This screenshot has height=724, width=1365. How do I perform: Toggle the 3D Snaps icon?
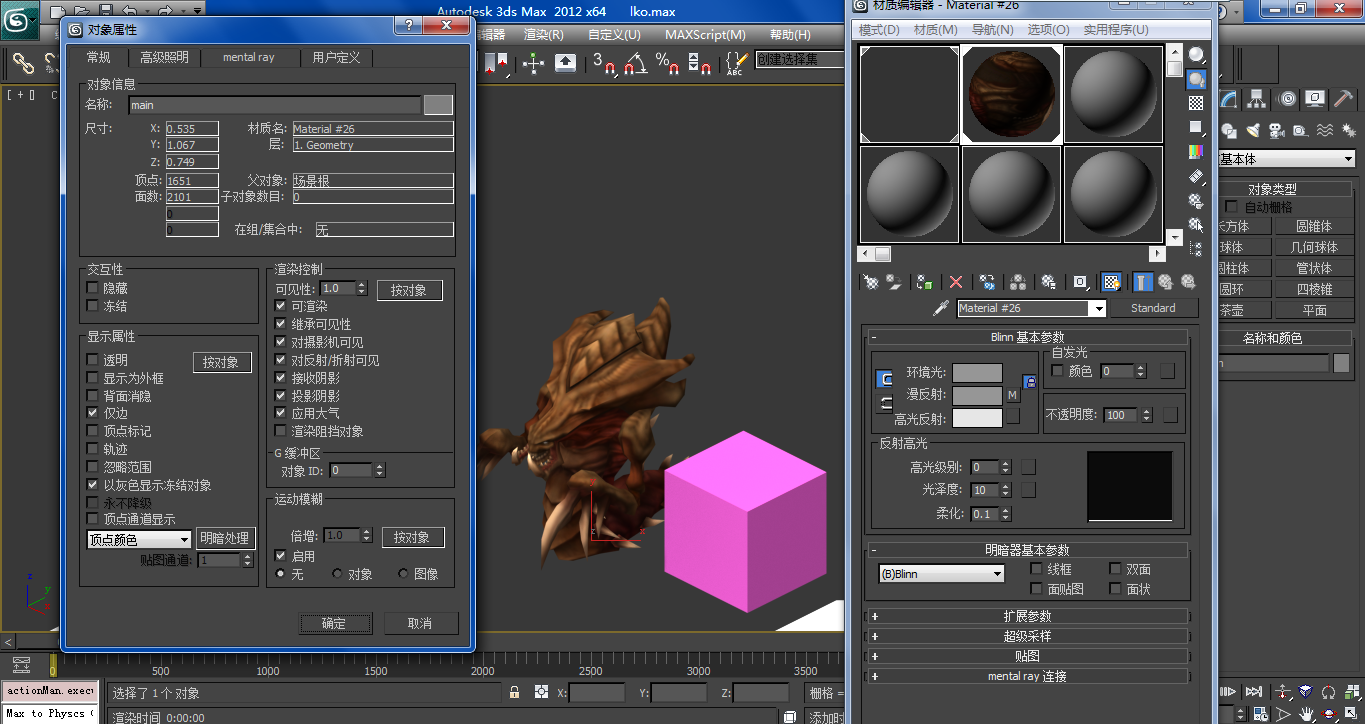pos(604,64)
